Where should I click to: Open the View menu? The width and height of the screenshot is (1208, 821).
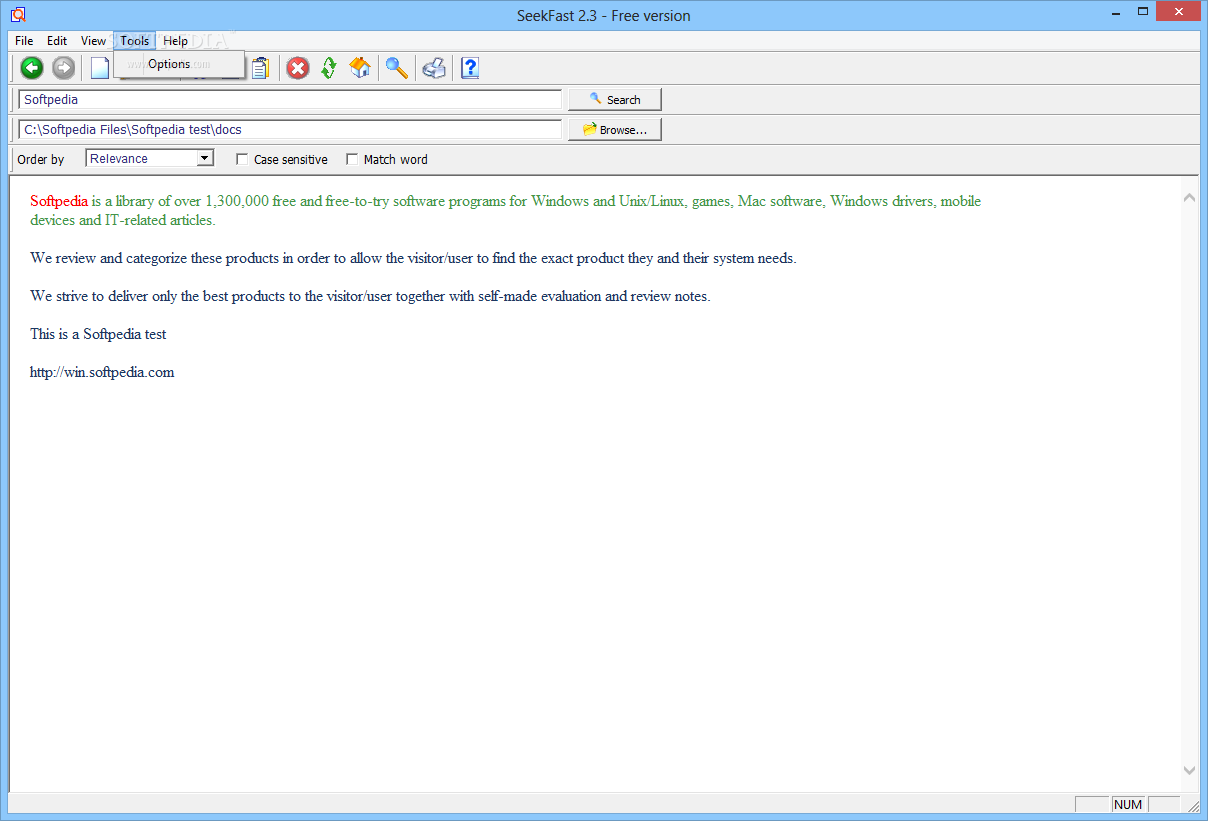93,41
